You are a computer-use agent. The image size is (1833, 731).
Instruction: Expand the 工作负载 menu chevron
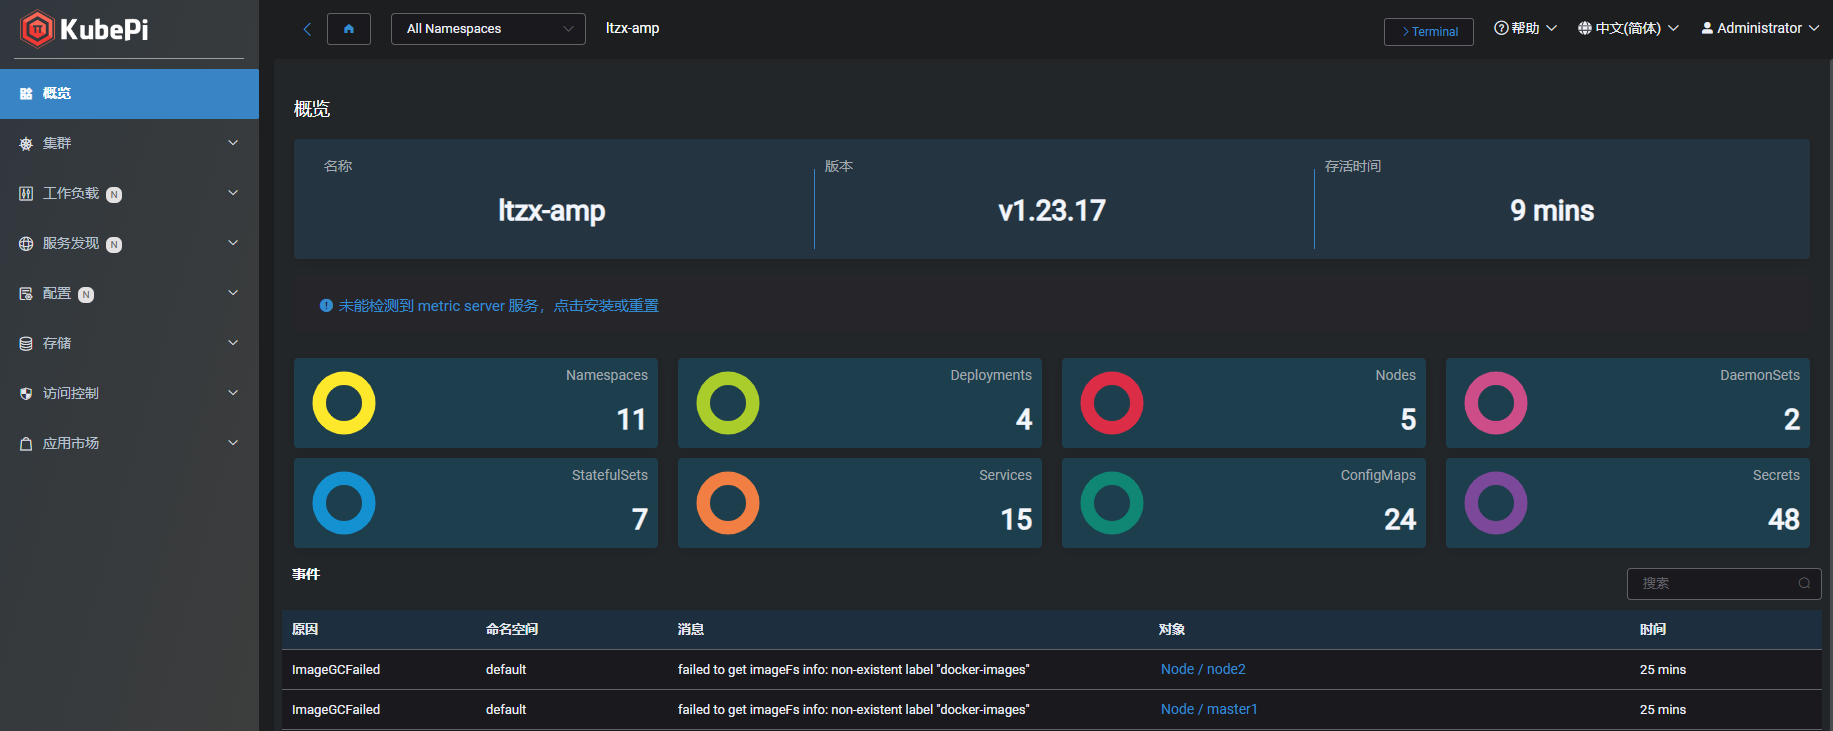[x=233, y=193]
